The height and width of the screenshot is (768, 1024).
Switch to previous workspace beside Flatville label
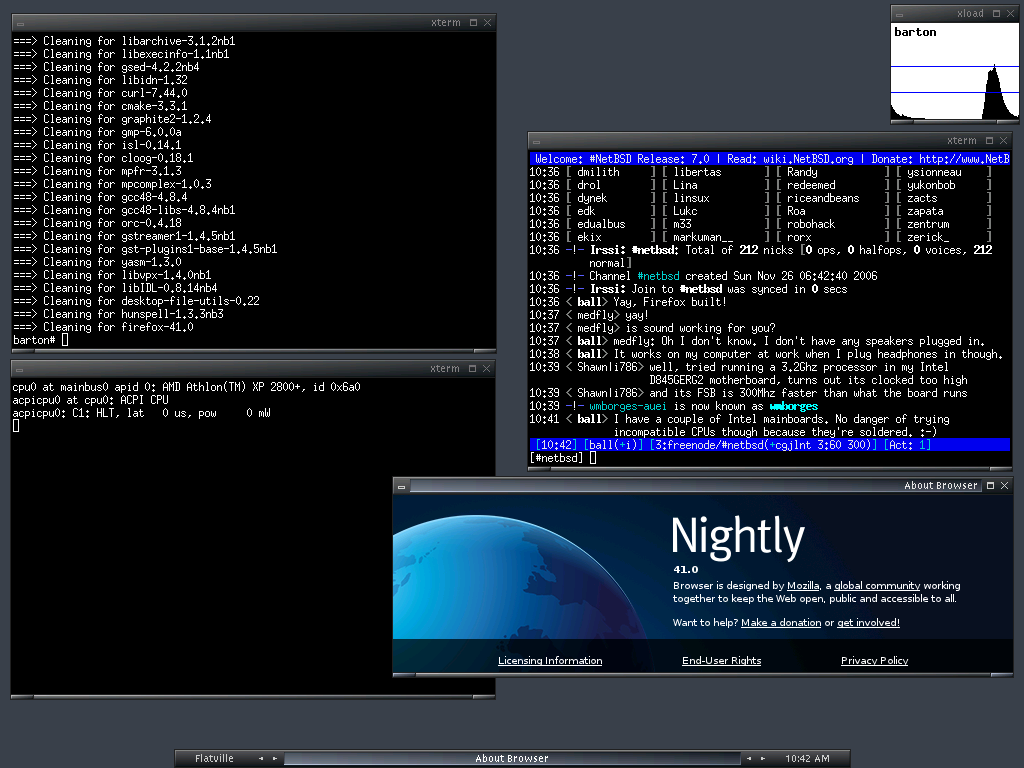pyautogui.click(x=261, y=758)
